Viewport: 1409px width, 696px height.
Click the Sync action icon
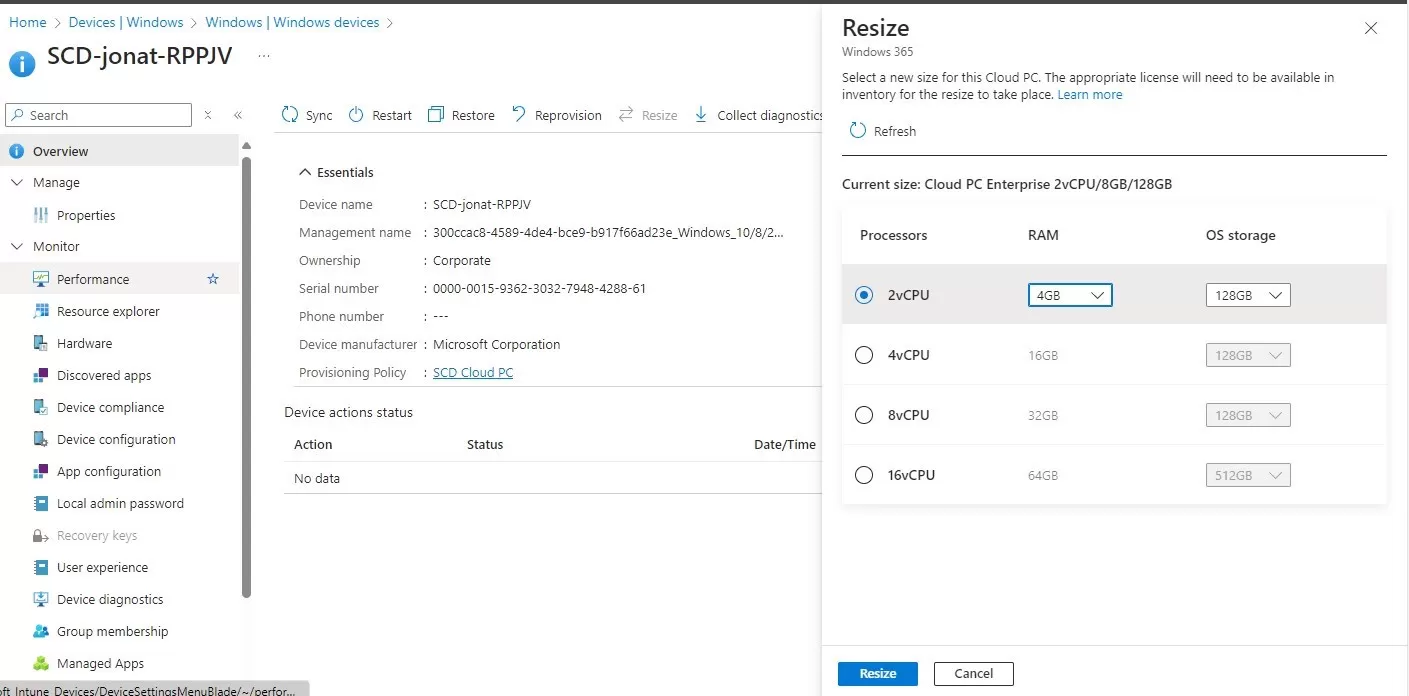pyautogui.click(x=291, y=114)
